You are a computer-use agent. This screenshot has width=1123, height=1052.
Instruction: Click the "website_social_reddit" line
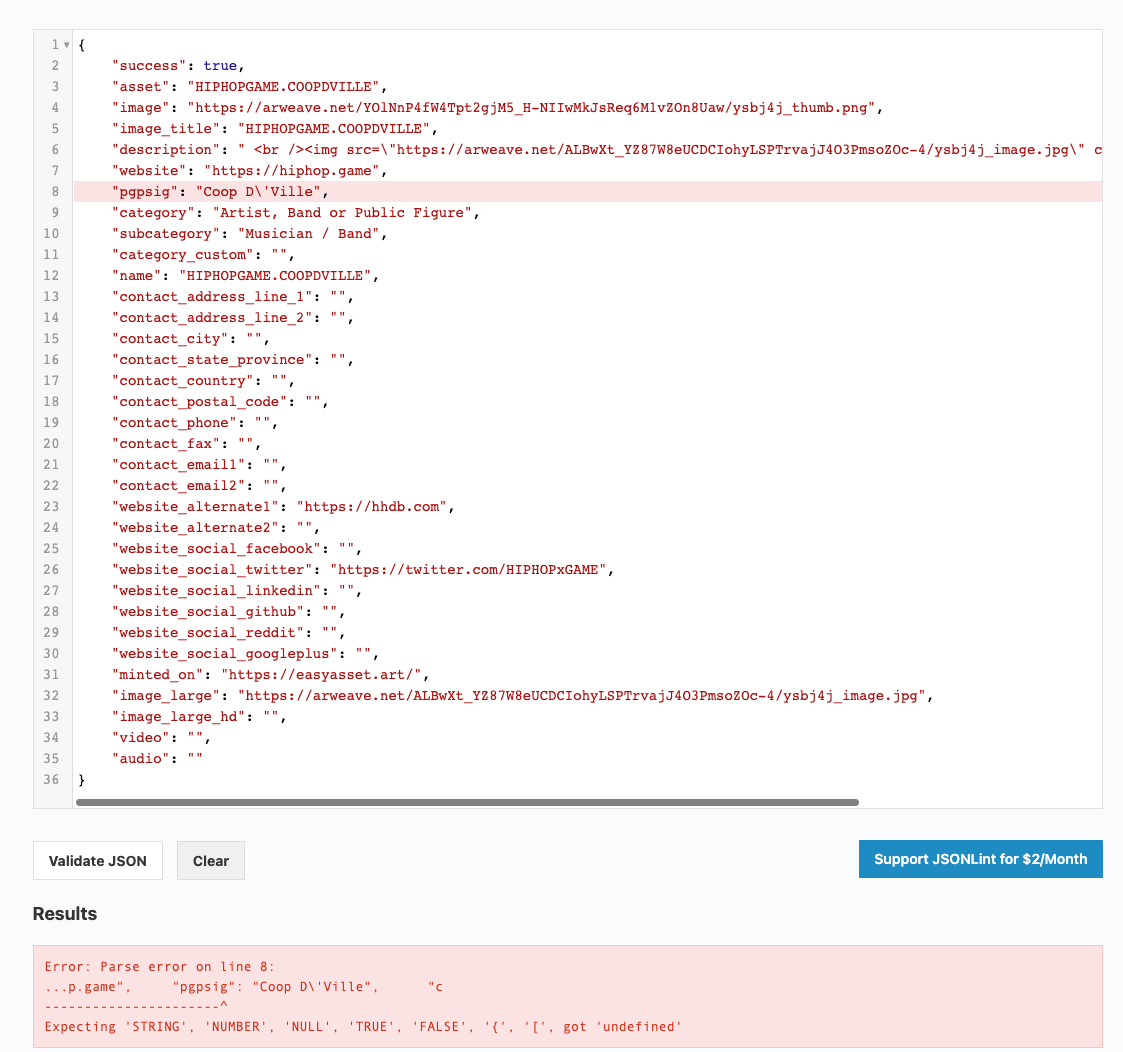(x=228, y=632)
